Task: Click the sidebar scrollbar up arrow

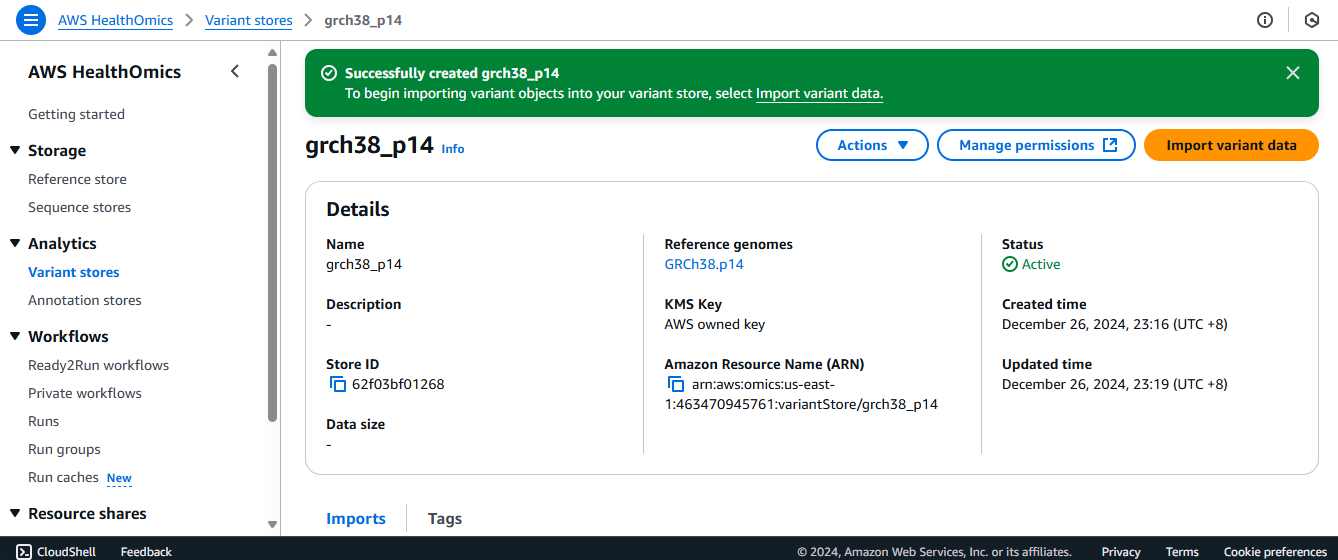Action: tap(273, 53)
